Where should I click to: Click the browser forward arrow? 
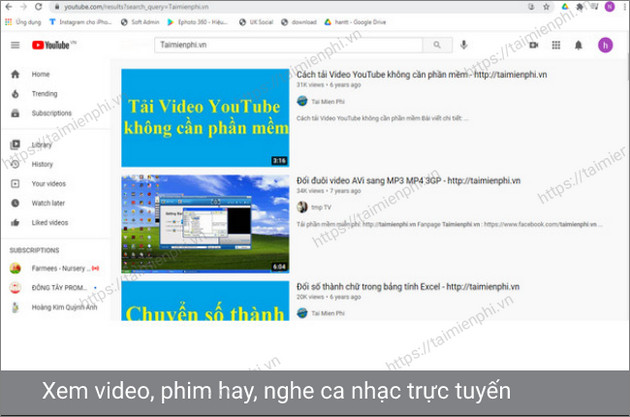coord(23,7)
